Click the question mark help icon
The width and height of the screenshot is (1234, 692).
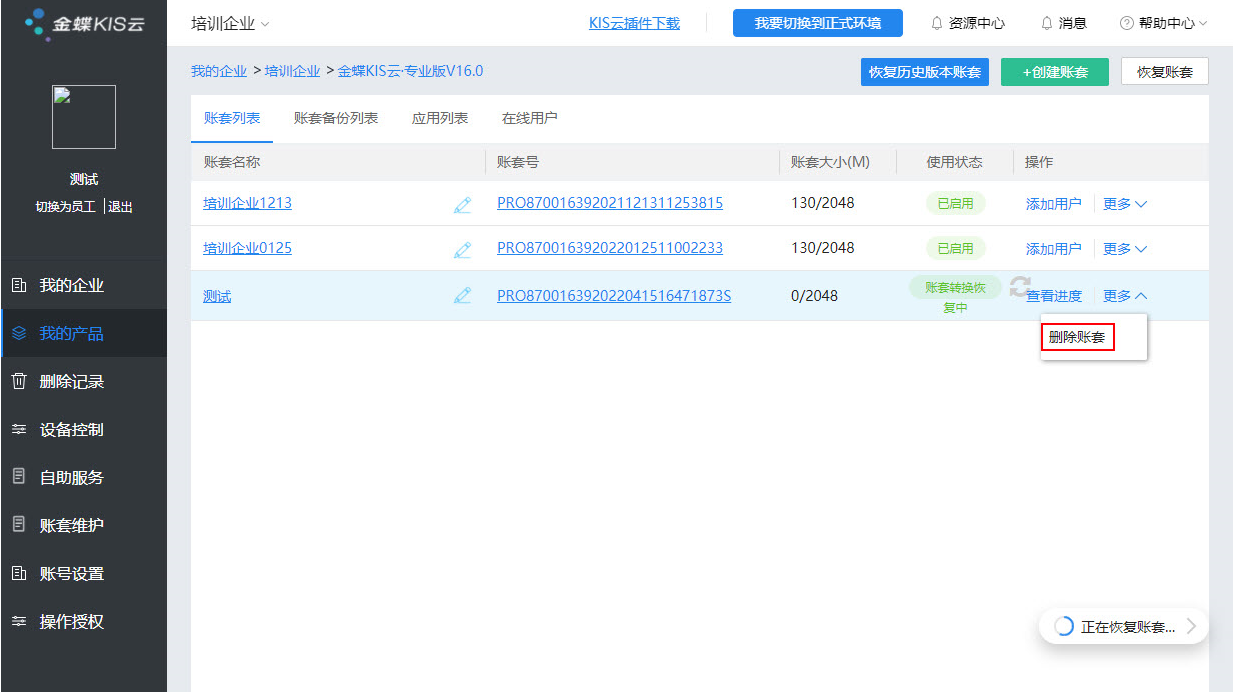[1127, 23]
